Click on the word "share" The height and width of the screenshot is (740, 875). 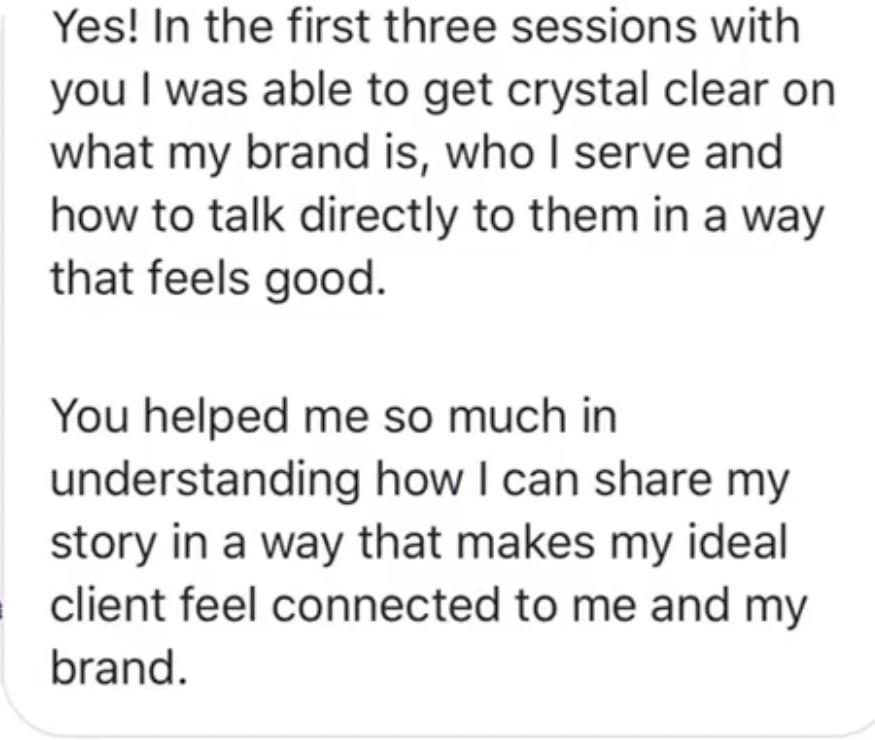click(653, 479)
